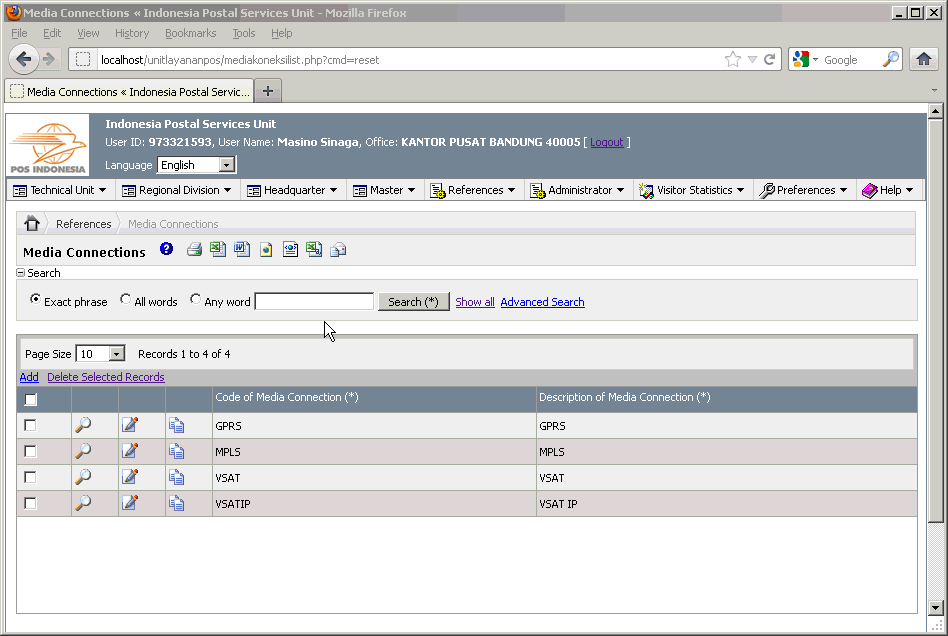Open the References menu
The width and height of the screenshot is (948, 636).
pos(473,189)
